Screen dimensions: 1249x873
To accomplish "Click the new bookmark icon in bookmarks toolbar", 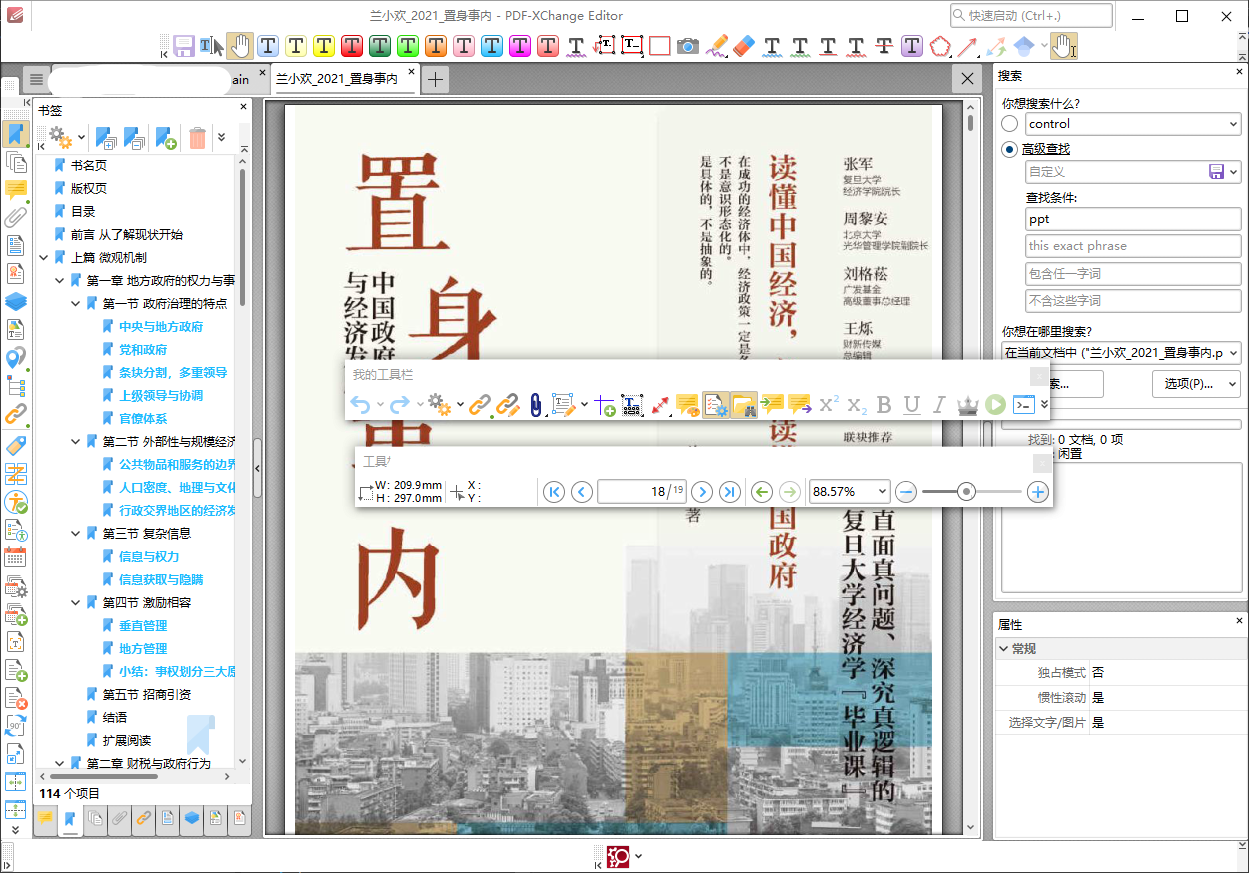I will click(166, 137).
